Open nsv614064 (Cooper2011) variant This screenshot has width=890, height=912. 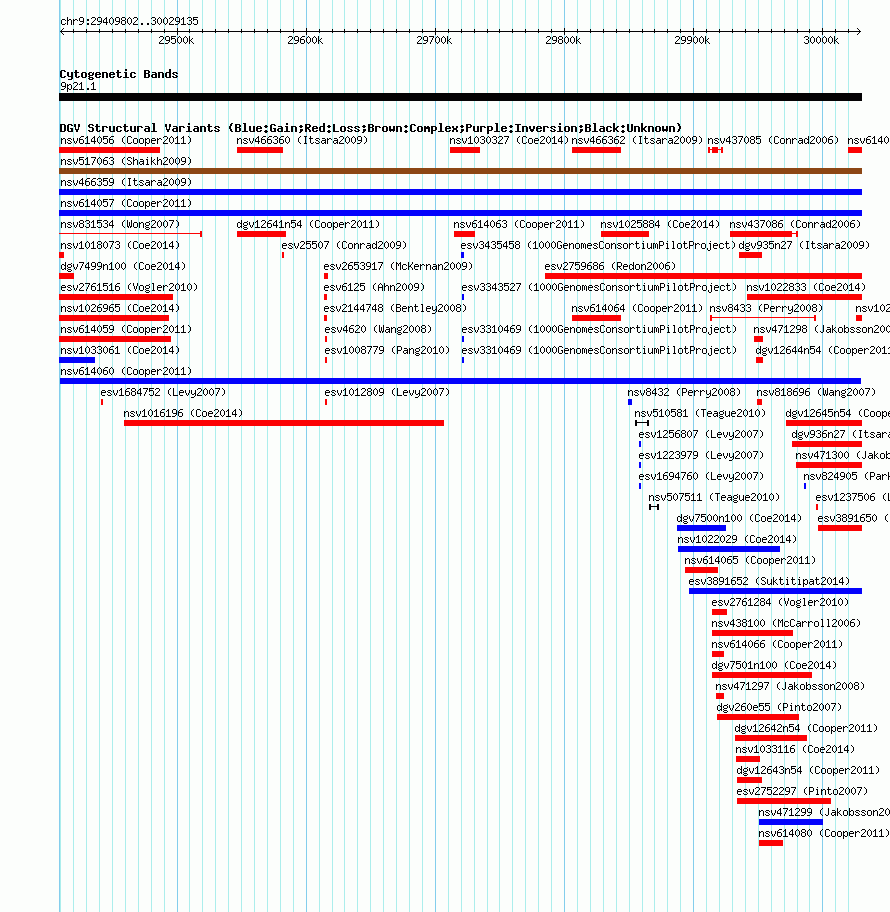637,308
